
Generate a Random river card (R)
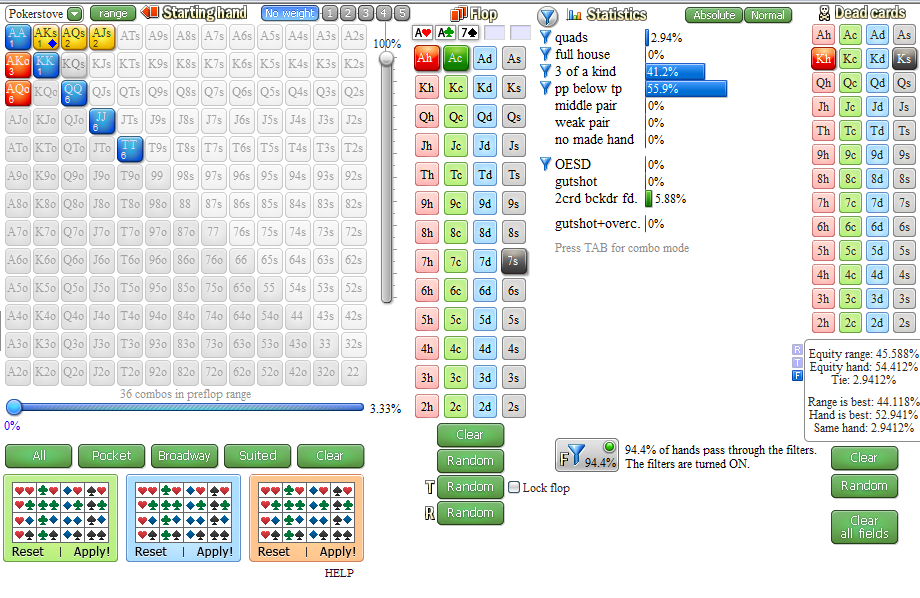coord(470,513)
